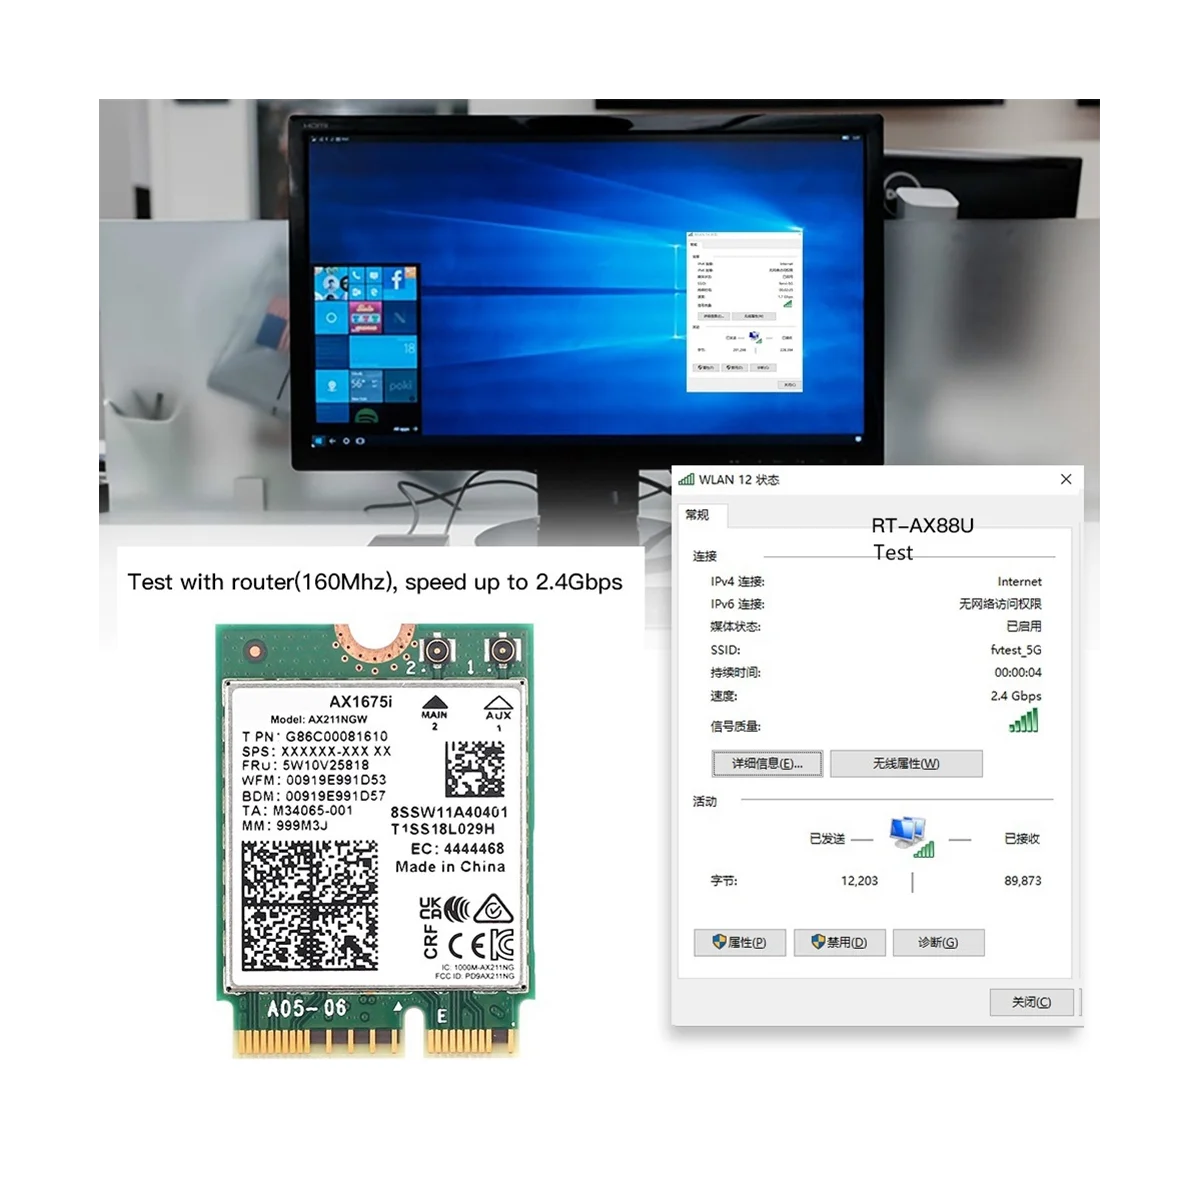Open the Spotify tile on the monitor
The width and height of the screenshot is (1200, 1200).
pyautogui.click(x=367, y=415)
